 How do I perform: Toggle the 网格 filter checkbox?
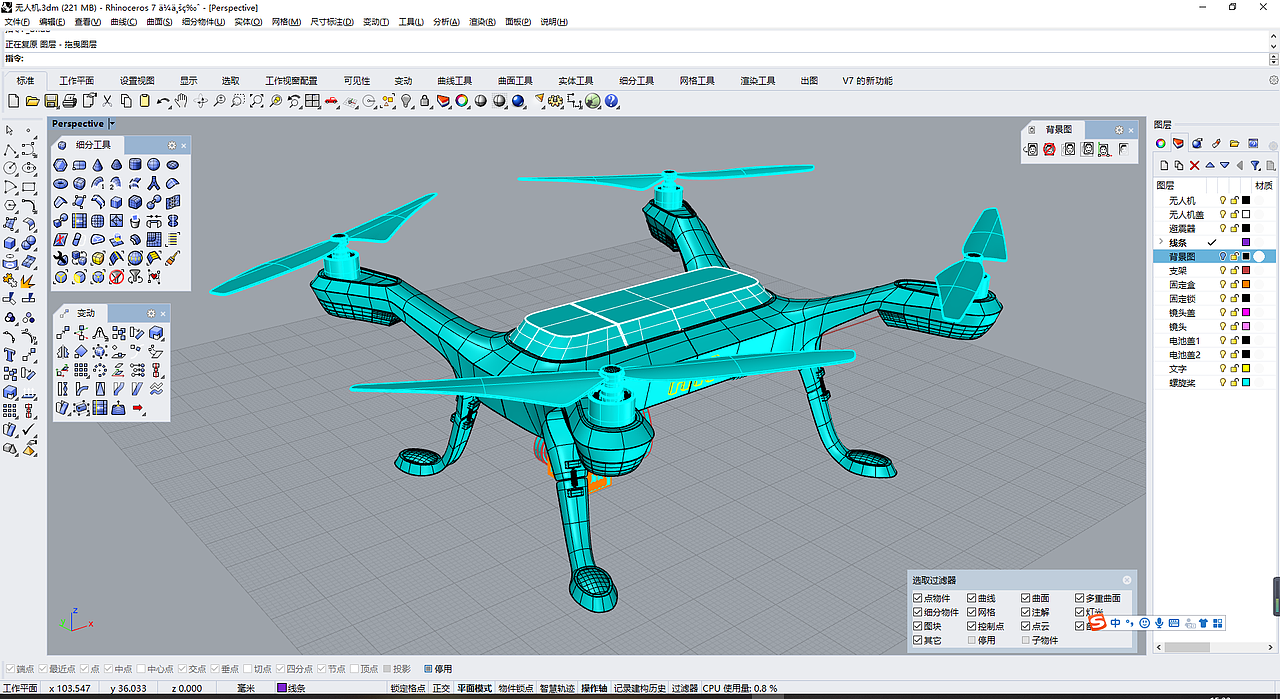[972, 612]
